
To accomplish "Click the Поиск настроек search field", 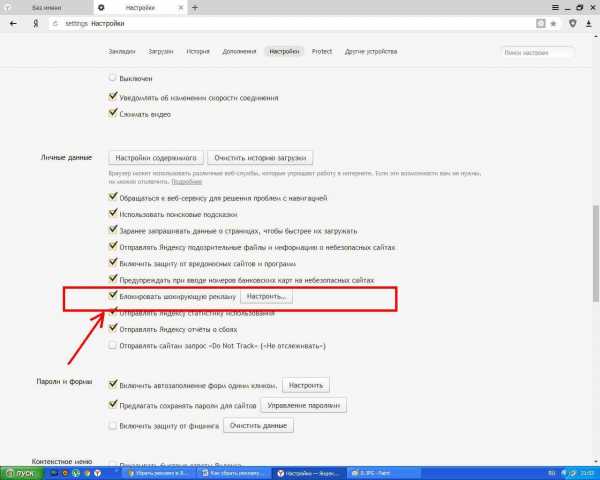I will coord(537,52).
